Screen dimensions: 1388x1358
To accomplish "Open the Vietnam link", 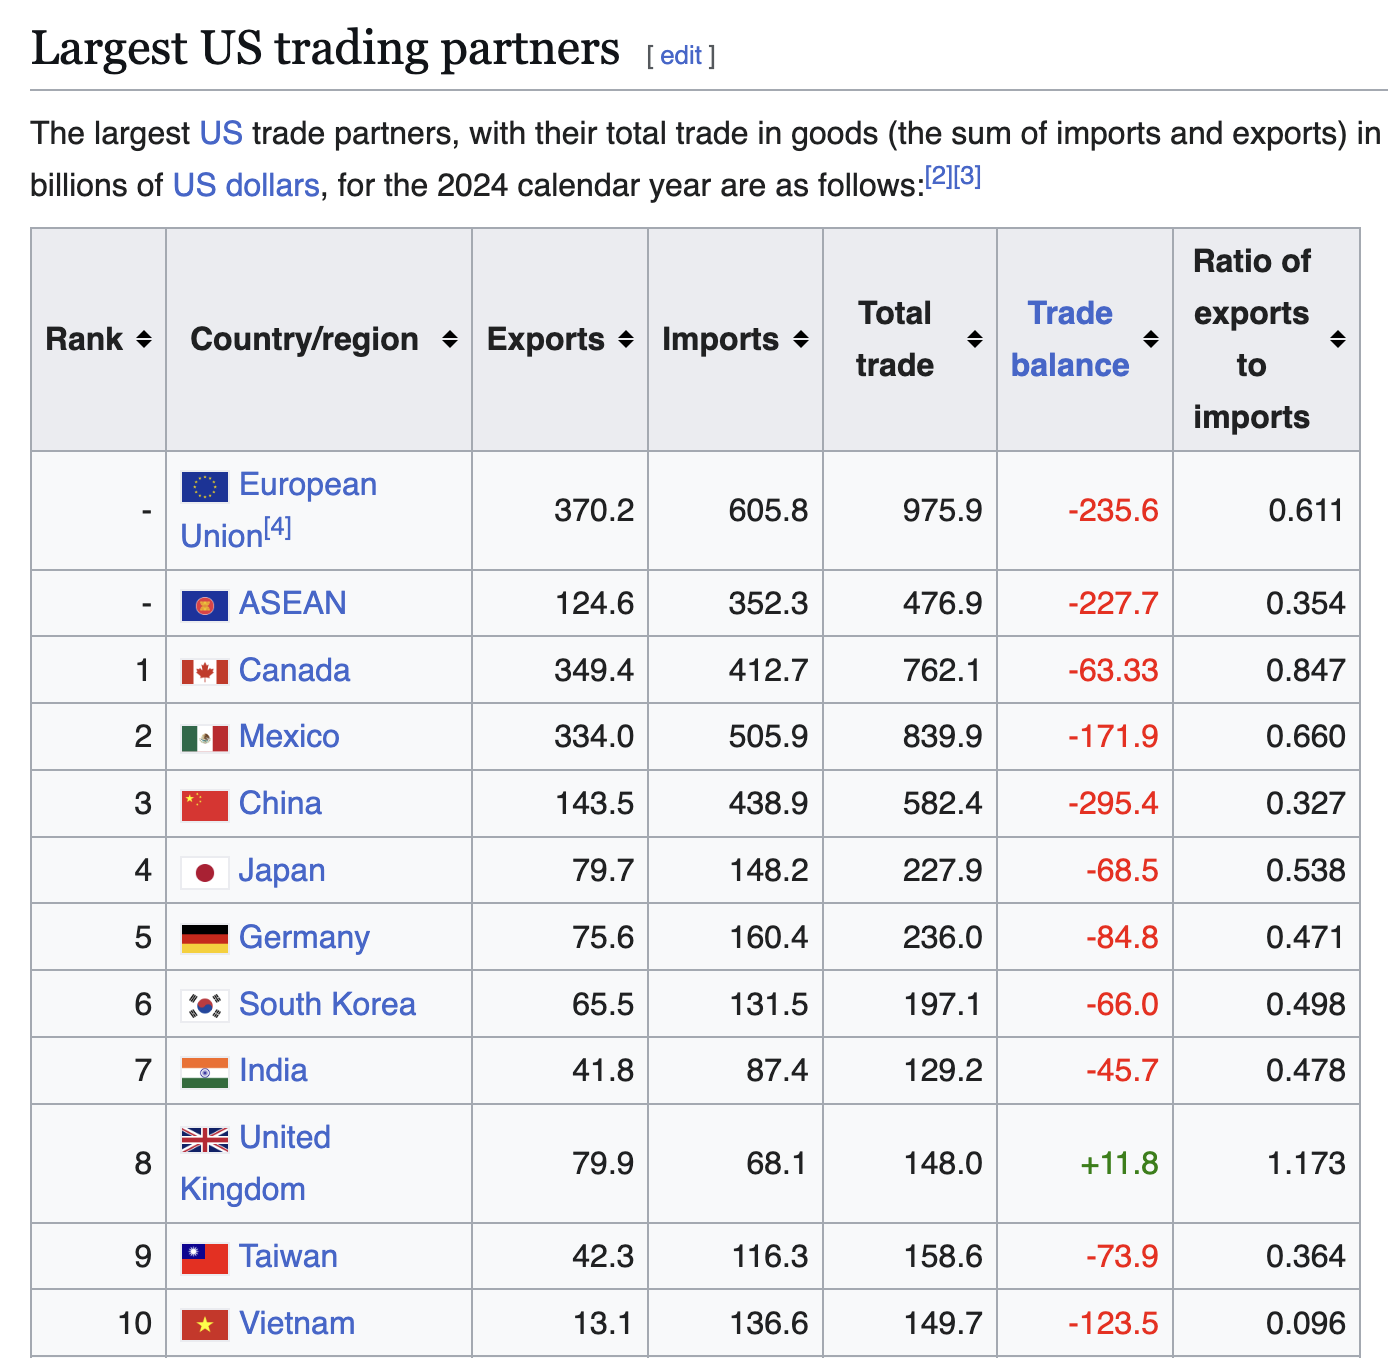I will pyautogui.click(x=297, y=1323).
